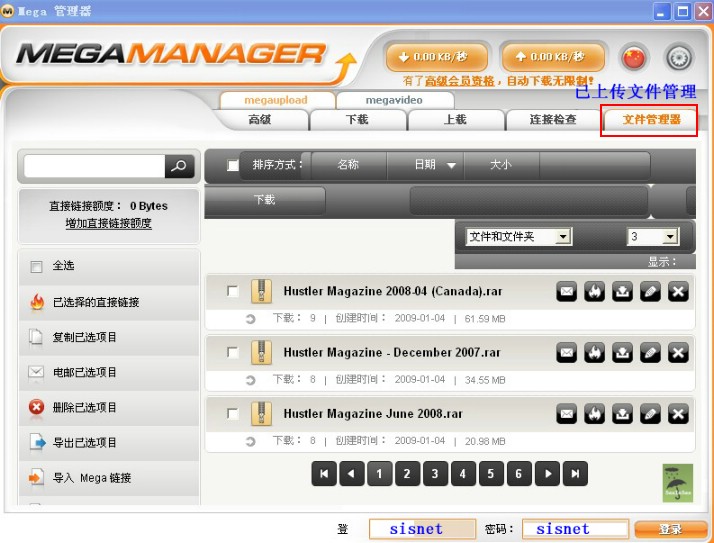Click 复制已选项目 in sidebar
714x543 pixels.
coord(109,338)
